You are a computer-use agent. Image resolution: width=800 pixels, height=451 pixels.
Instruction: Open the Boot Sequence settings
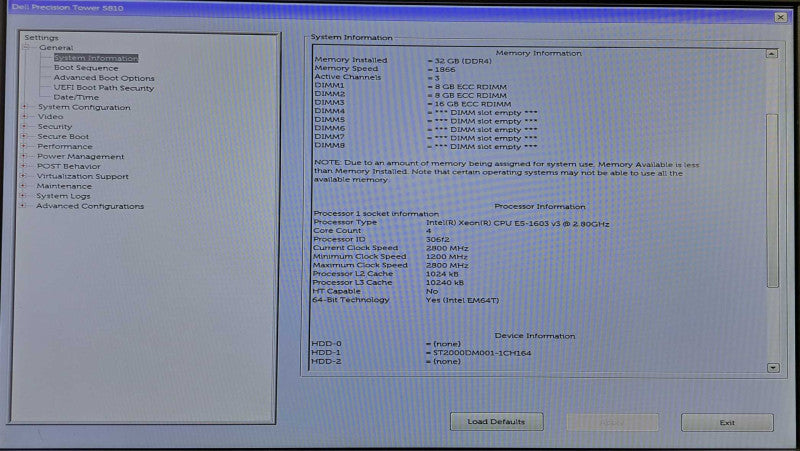pyautogui.click(x=86, y=68)
